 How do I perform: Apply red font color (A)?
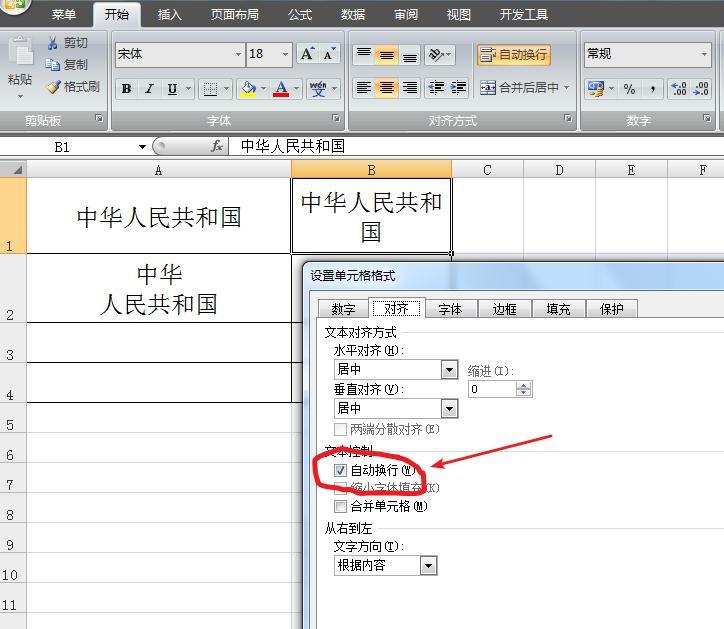pos(281,89)
